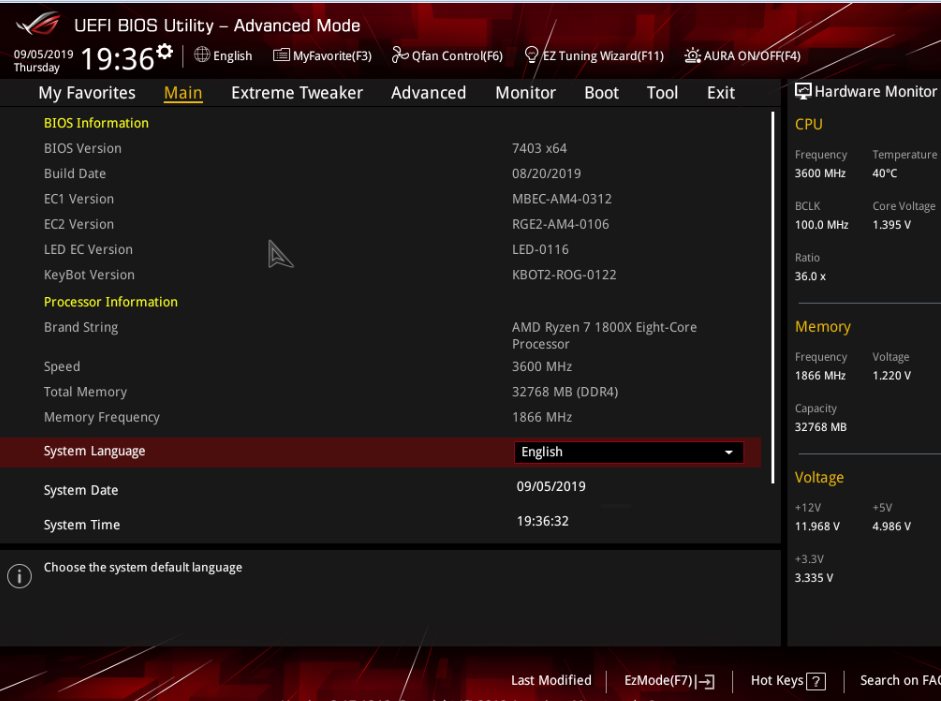Open the Extreme Tweaker tab
Viewport: 941px width, 701px height.
tap(297, 92)
